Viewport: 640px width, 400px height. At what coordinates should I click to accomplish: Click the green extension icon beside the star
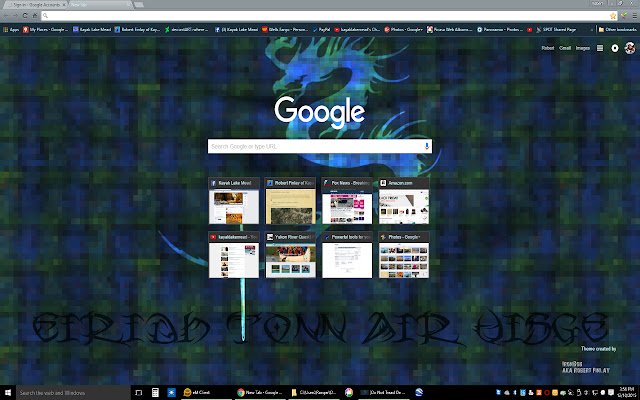[624, 16]
